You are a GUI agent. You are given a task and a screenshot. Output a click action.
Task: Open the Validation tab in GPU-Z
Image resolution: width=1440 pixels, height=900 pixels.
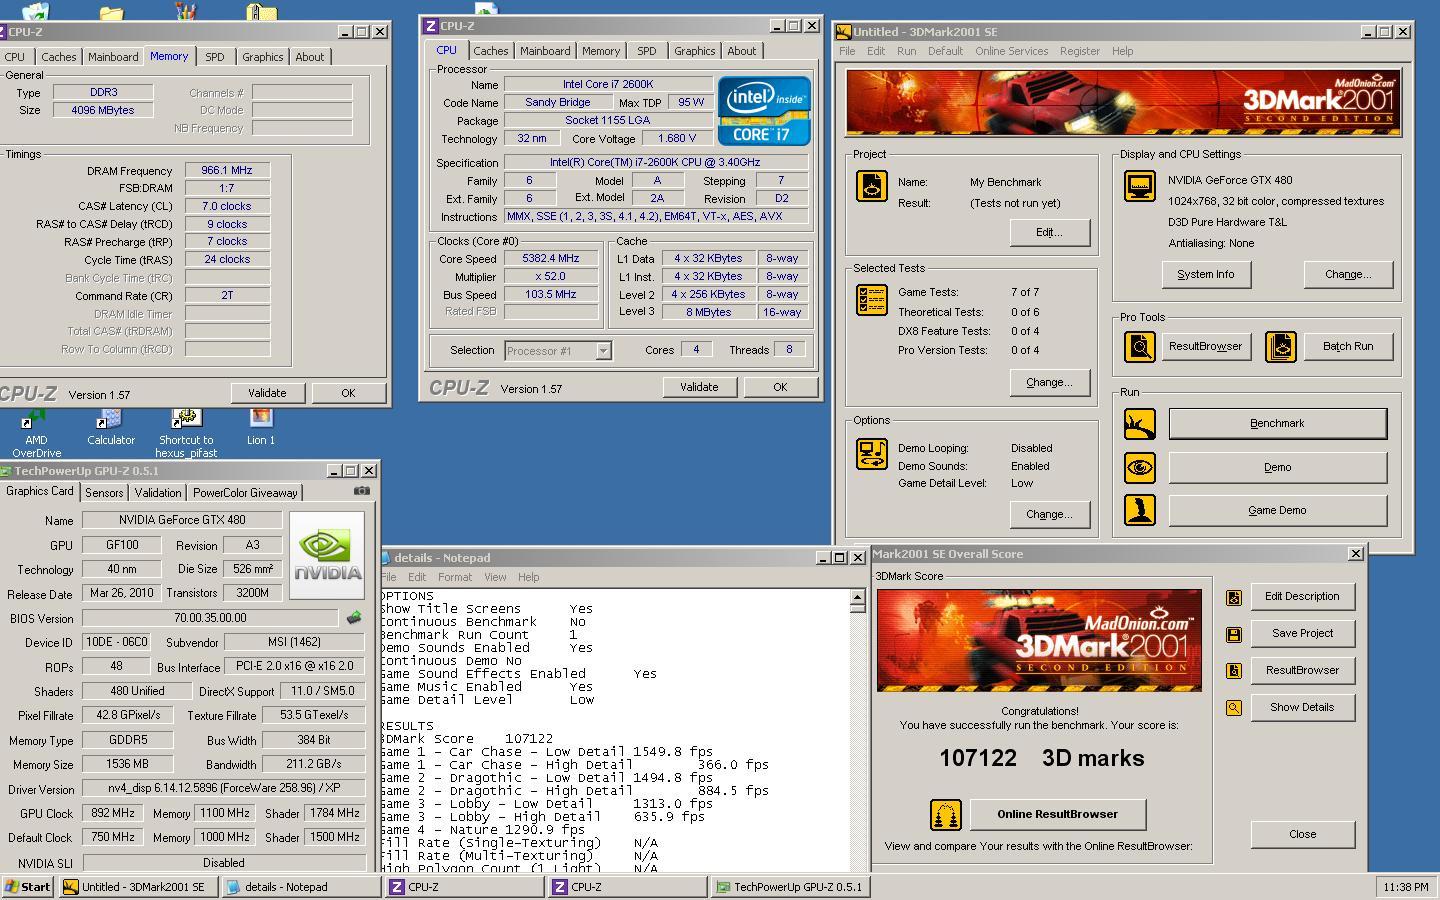(158, 493)
